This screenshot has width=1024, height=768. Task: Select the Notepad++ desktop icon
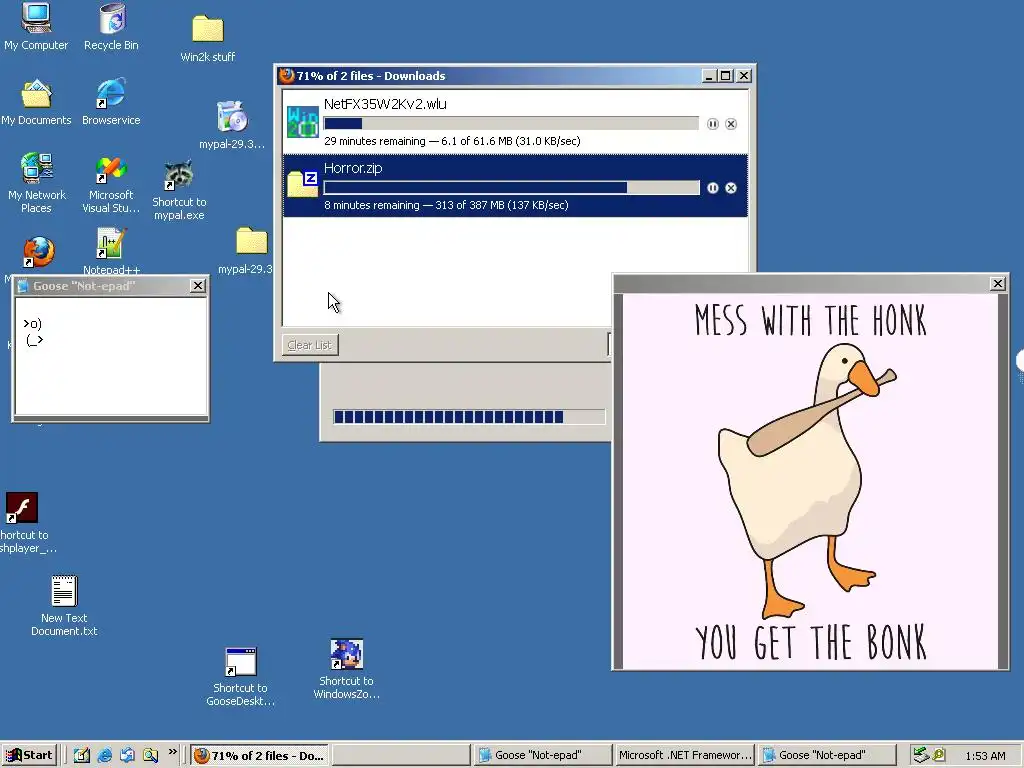pos(111,251)
